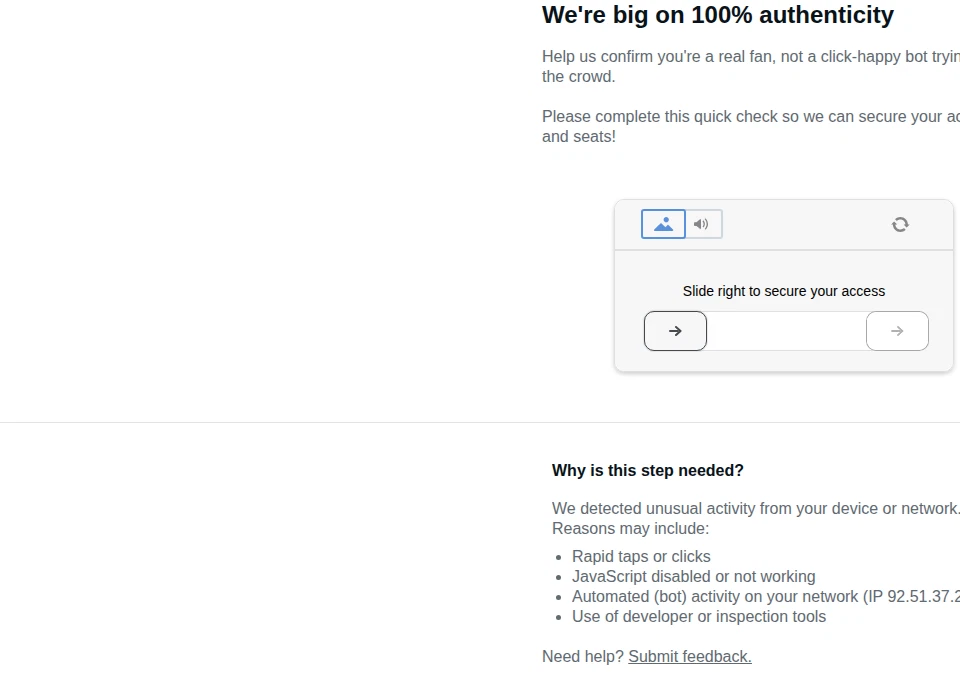Click the empty slider track middle
Screen dimensions: 960x689
click(787, 331)
